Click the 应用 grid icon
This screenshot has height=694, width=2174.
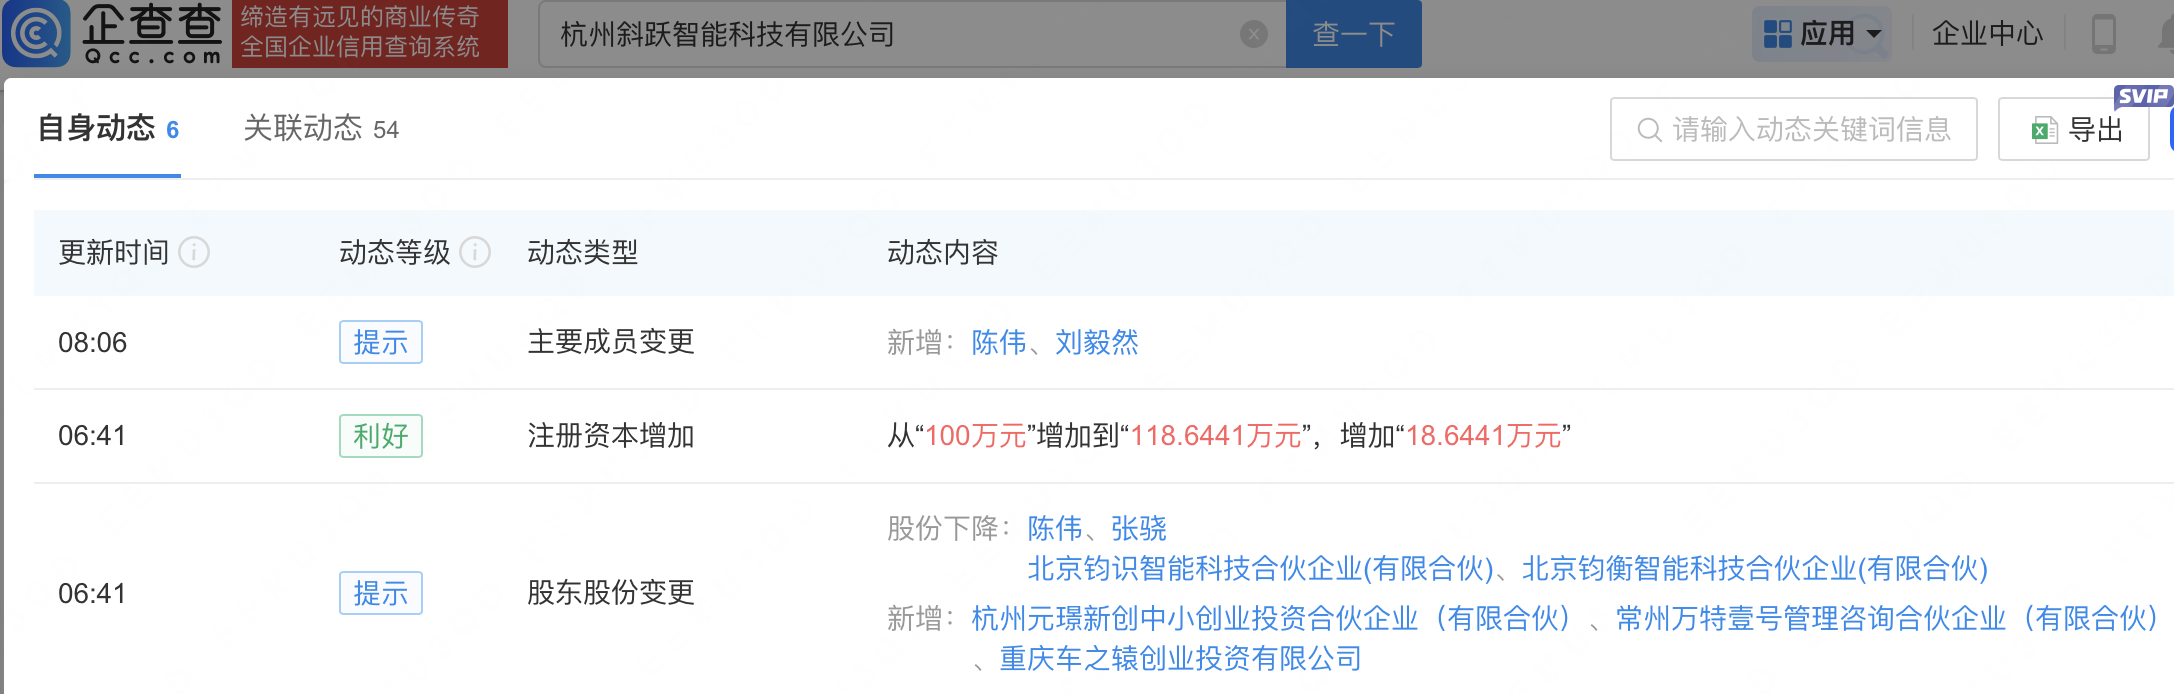[x=1777, y=34]
